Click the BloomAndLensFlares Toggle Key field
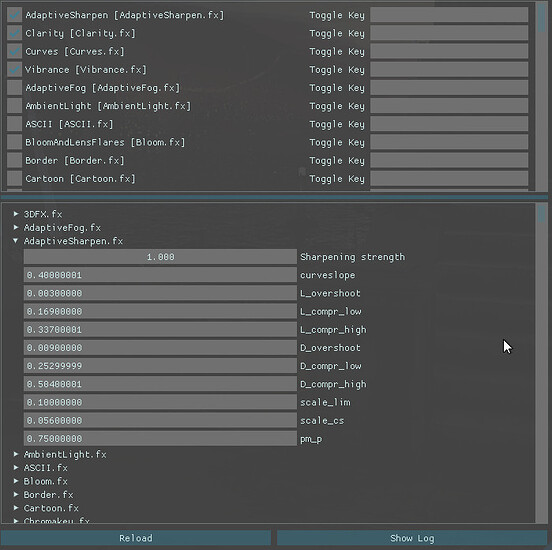Image resolution: width=552 pixels, height=550 pixels. tap(449, 142)
